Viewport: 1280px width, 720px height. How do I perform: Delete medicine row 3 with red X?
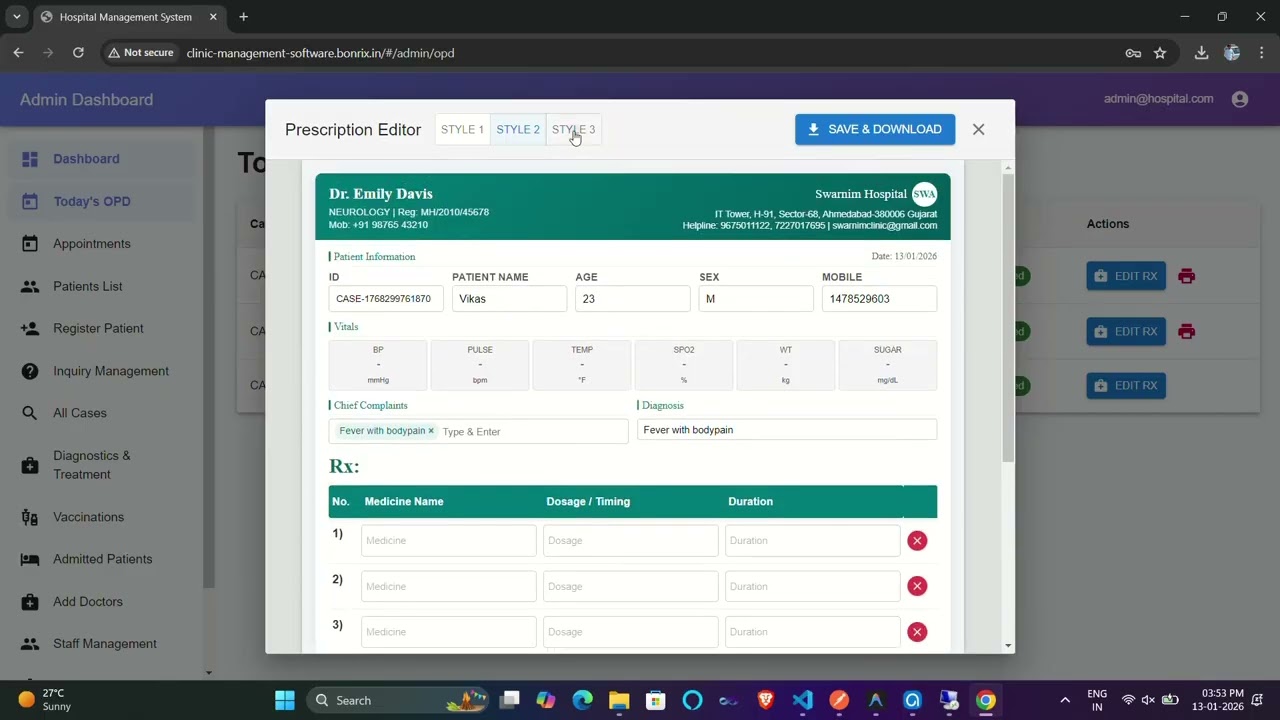[917, 632]
